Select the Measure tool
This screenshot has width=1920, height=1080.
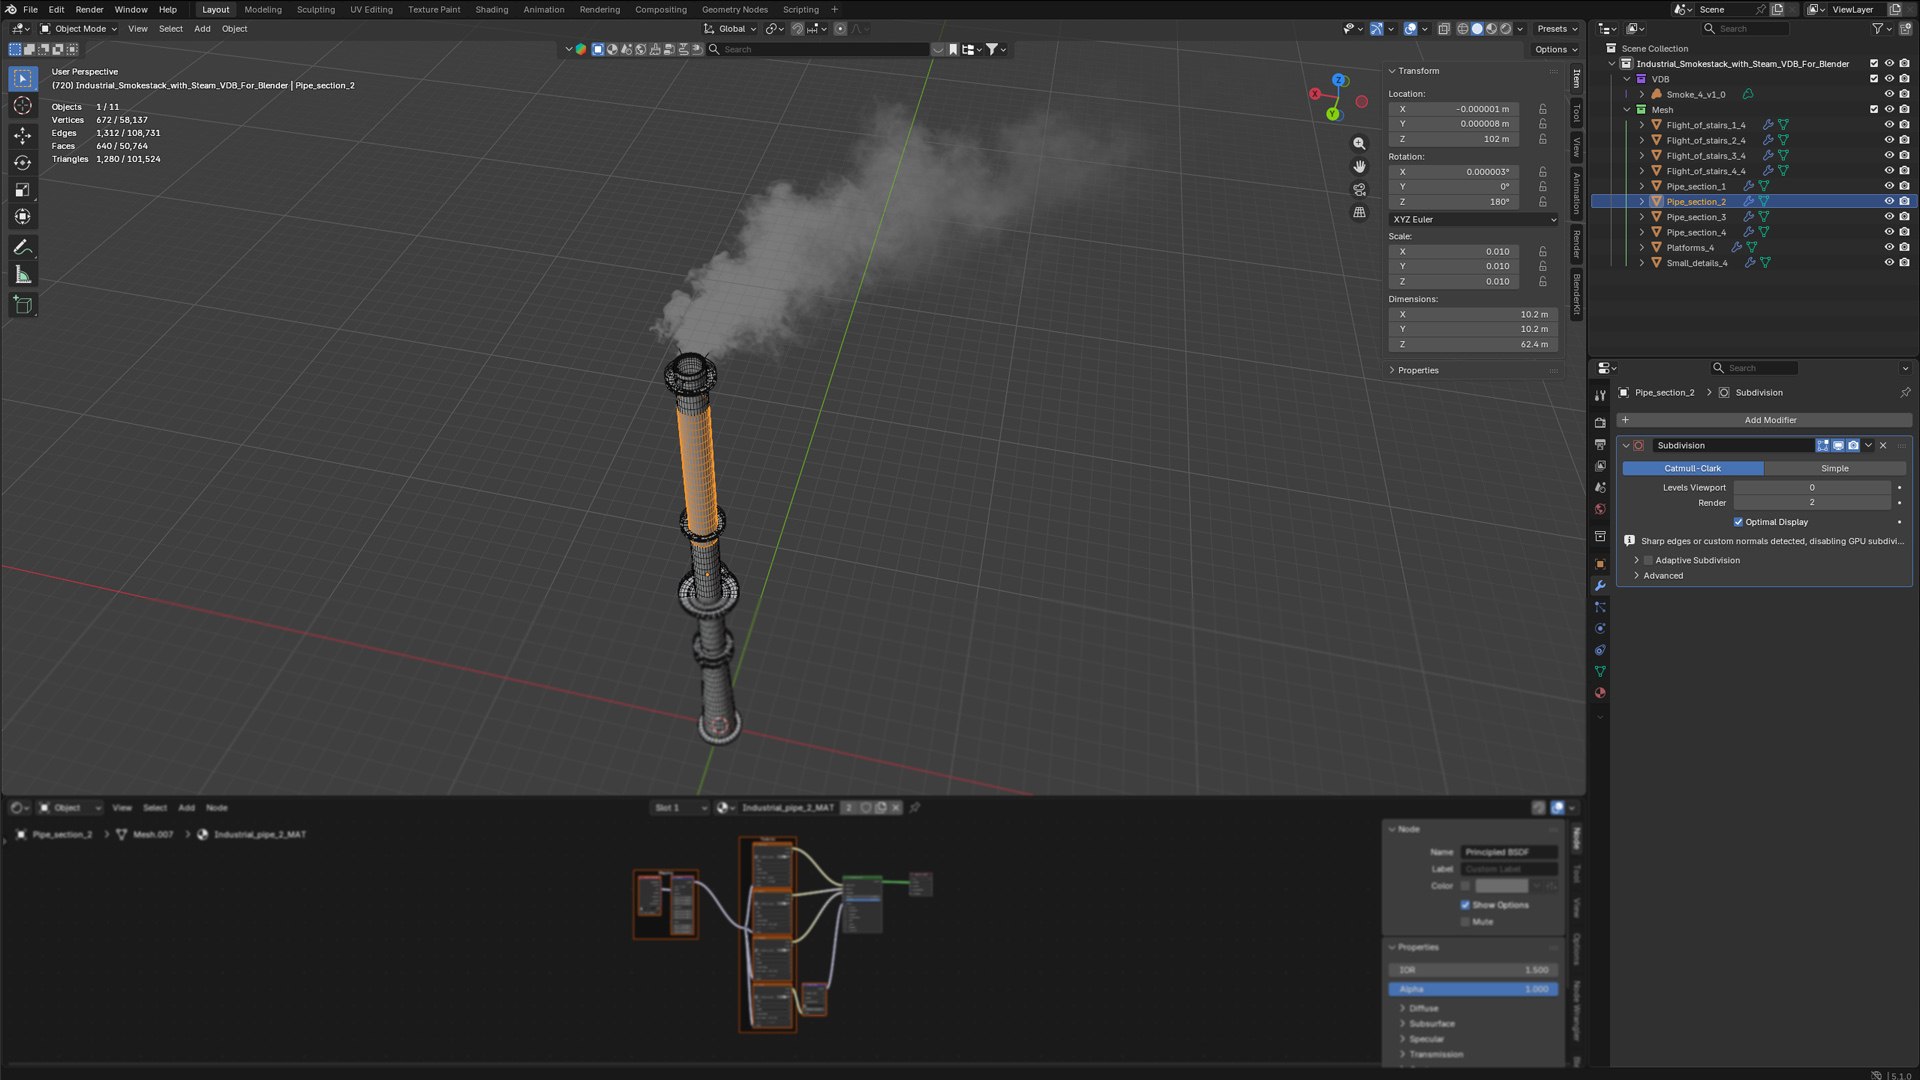coord(23,275)
